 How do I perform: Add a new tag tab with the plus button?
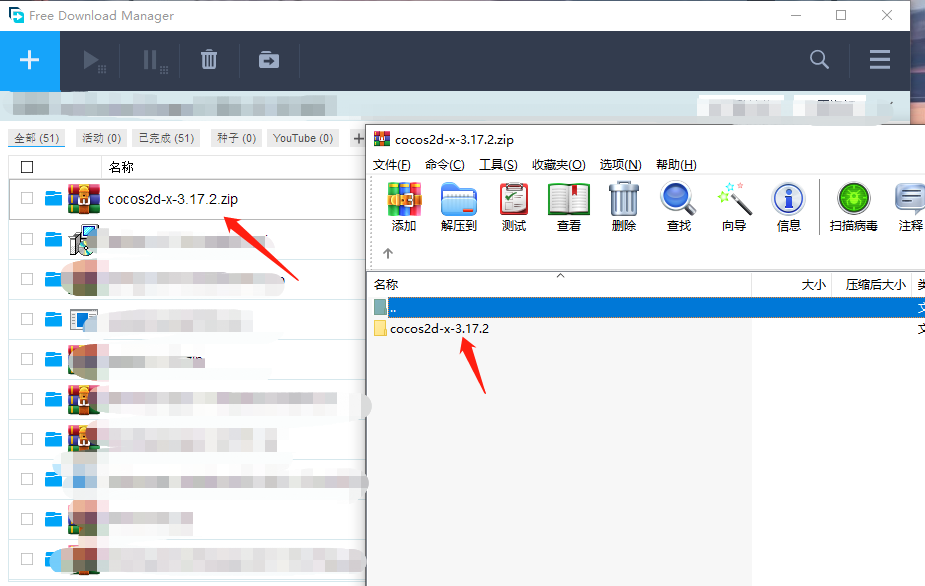(x=358, y=139)
